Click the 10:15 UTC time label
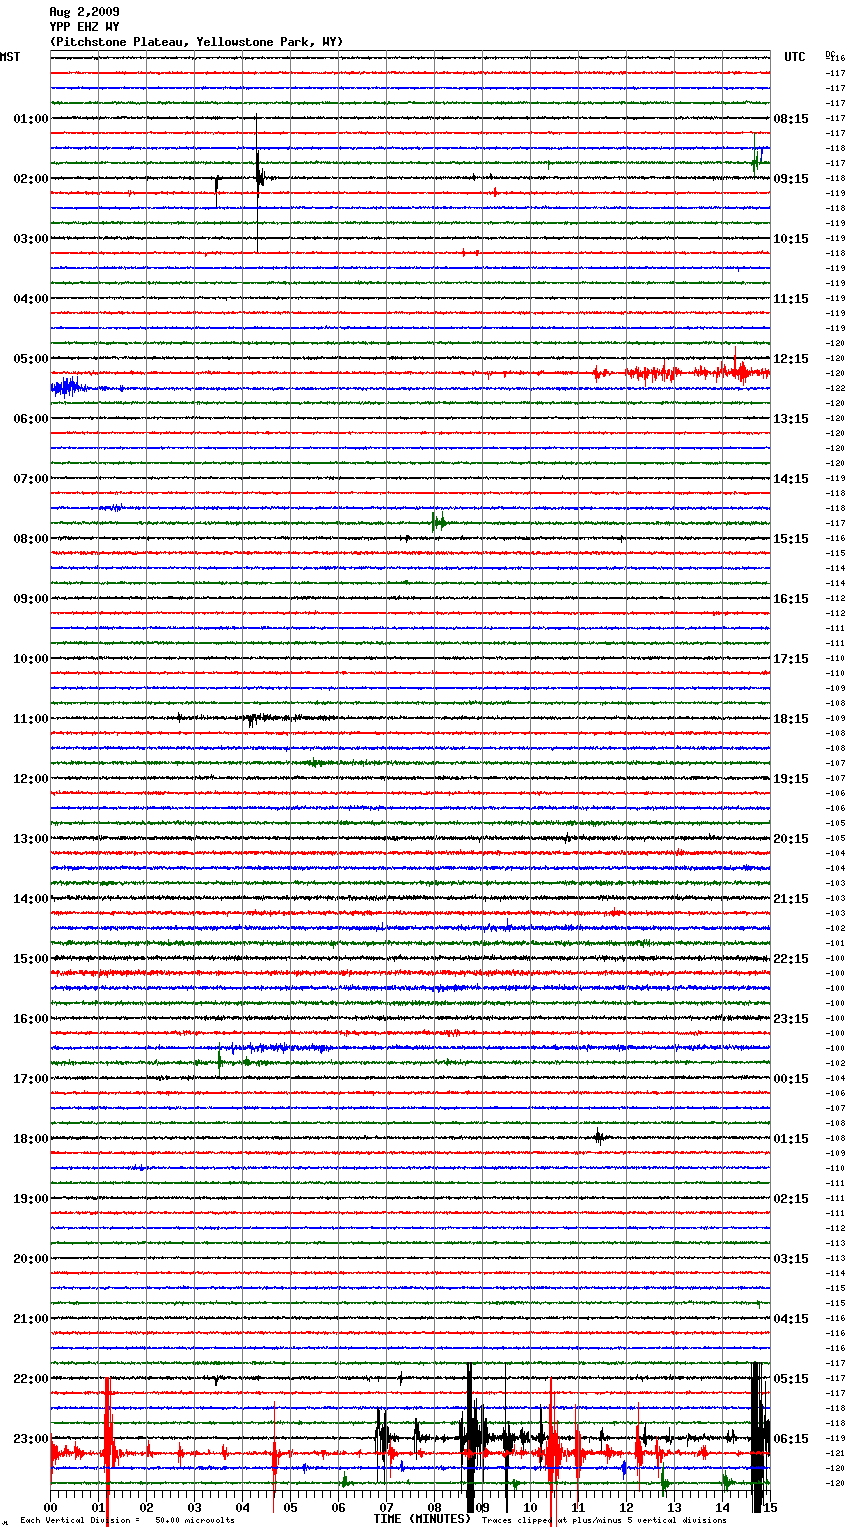Viewport: 850px width, 1534px height. 791,239
